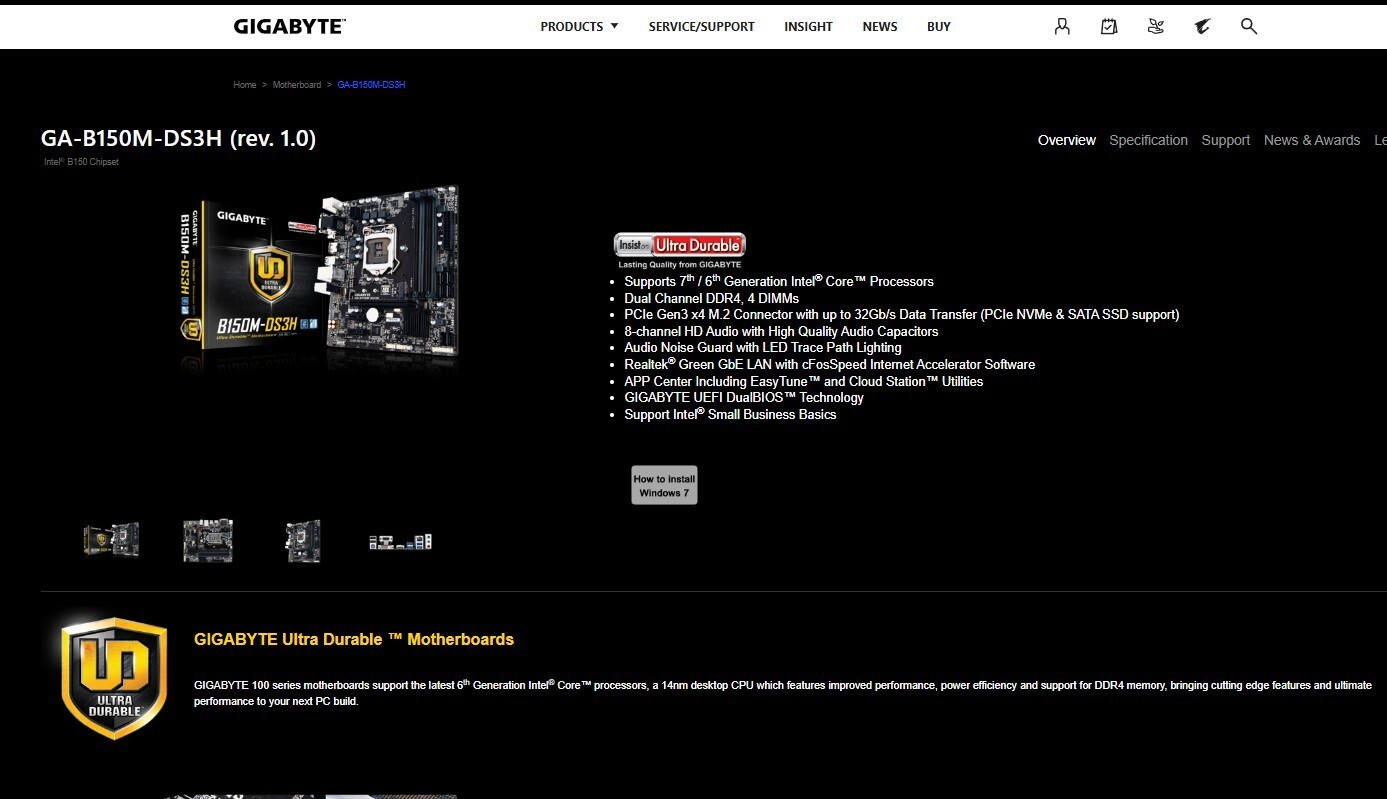Click How to install Windows 7 button
This screenshot has width=1387, height=799.
(x=664, y=485)
